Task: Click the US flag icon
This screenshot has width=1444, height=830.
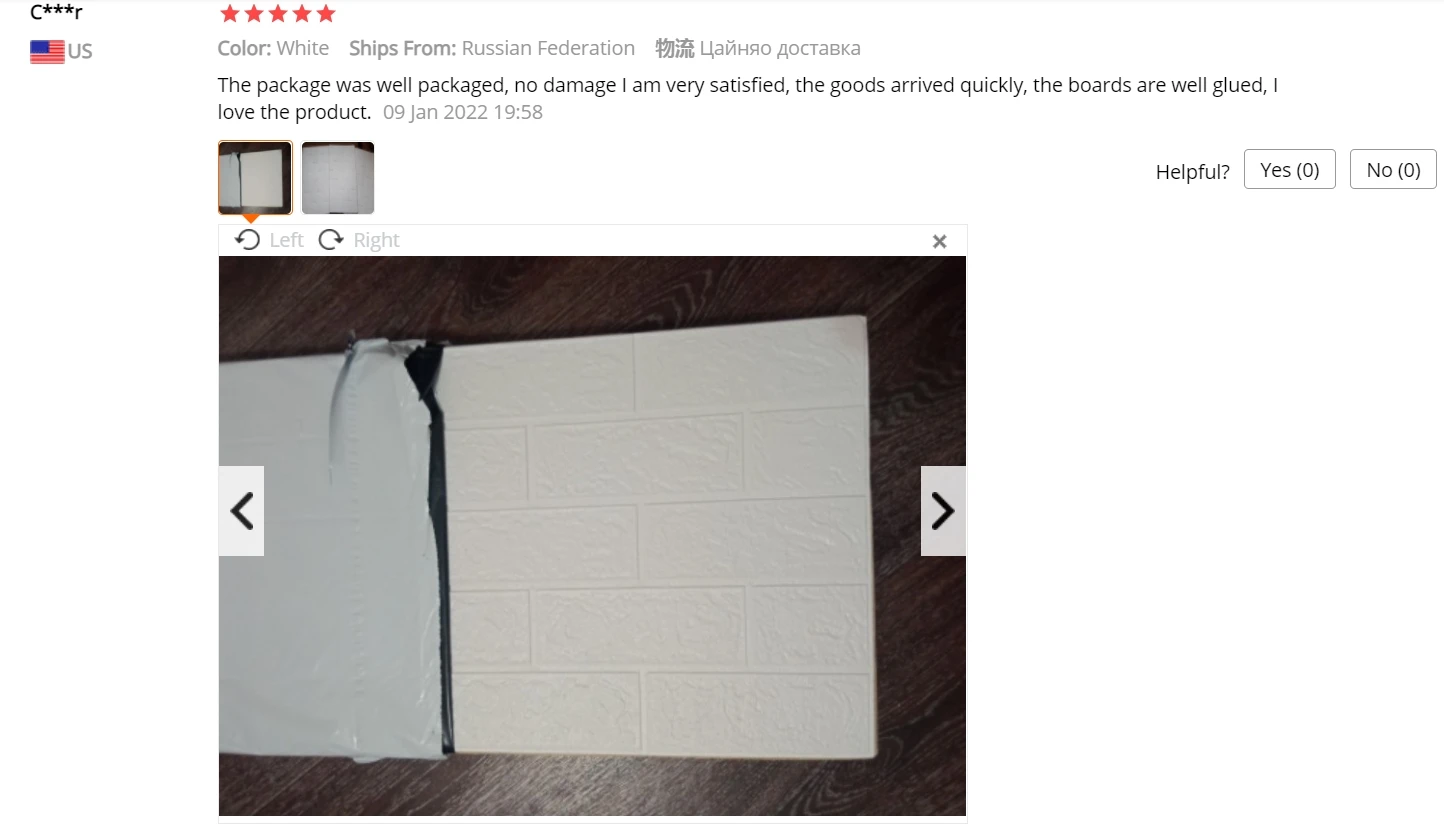Action: 47,52
